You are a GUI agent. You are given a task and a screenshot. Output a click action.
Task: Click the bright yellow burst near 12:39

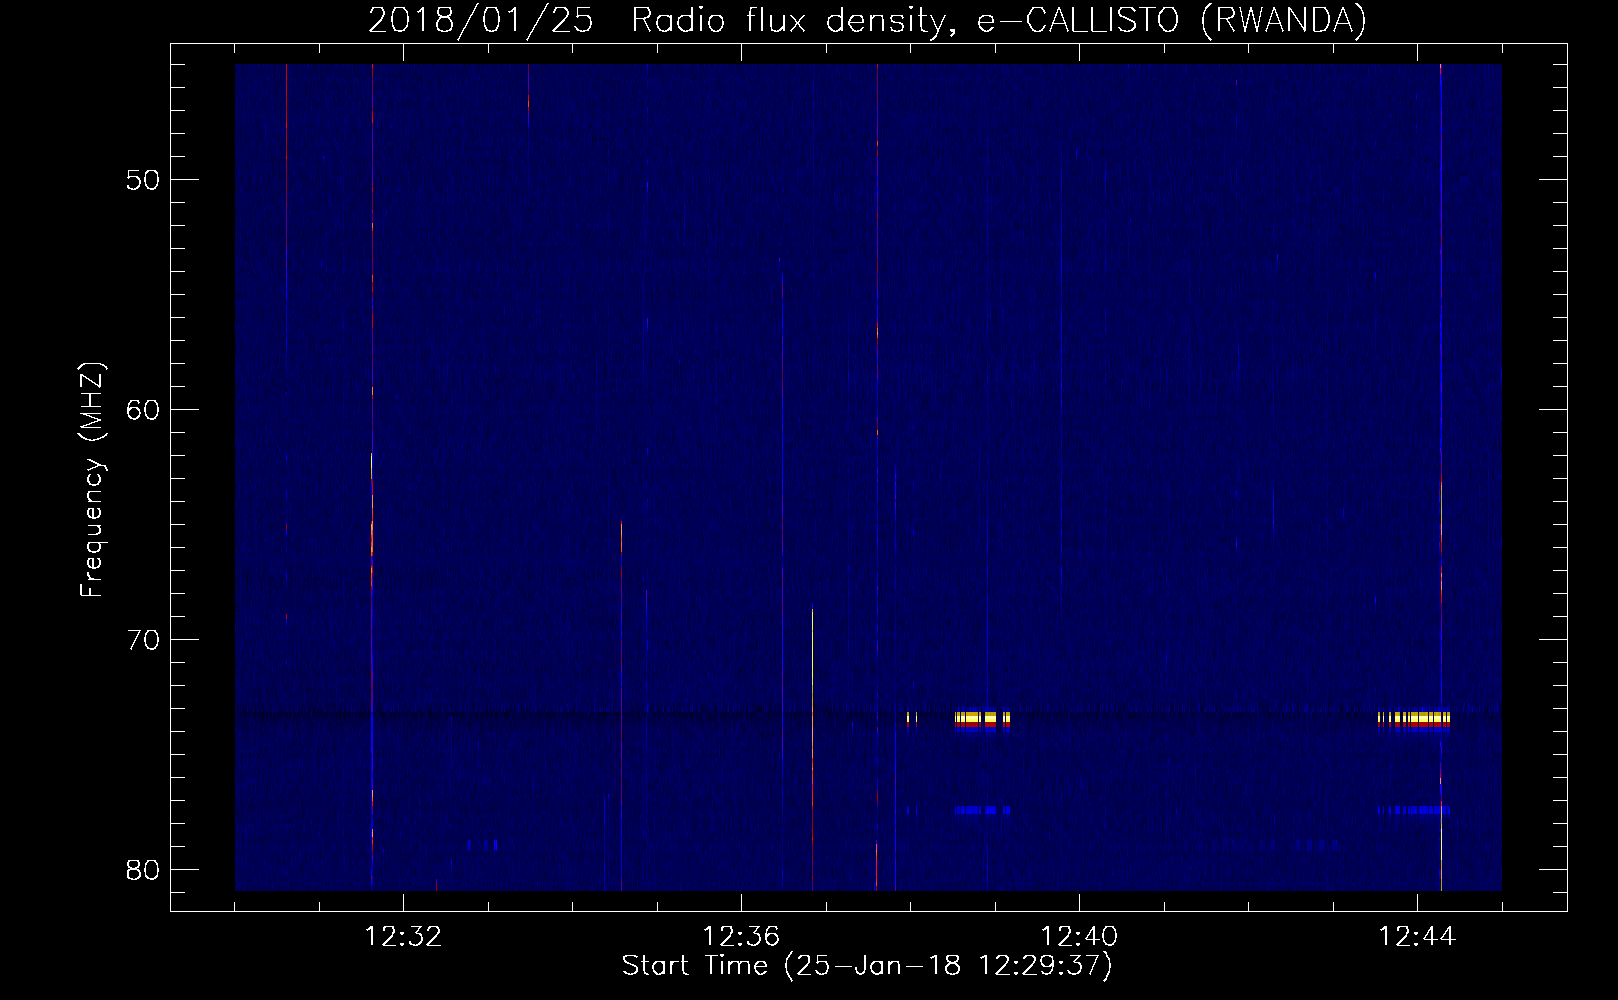tap(982, 719)
